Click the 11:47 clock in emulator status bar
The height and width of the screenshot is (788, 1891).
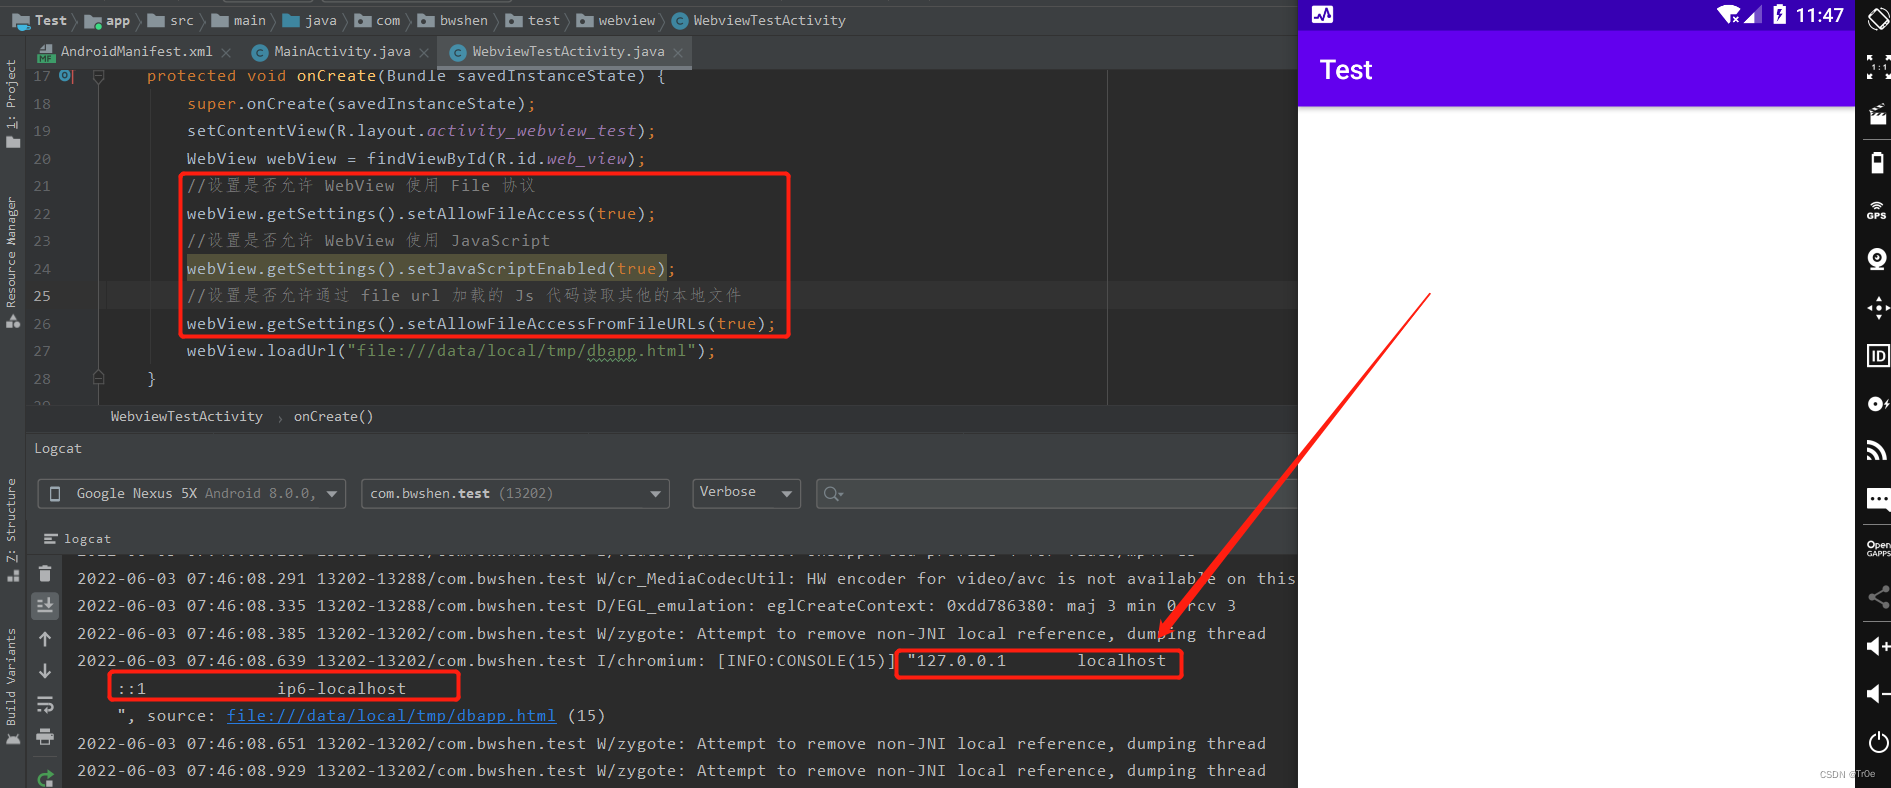(x=1819, y=15)
